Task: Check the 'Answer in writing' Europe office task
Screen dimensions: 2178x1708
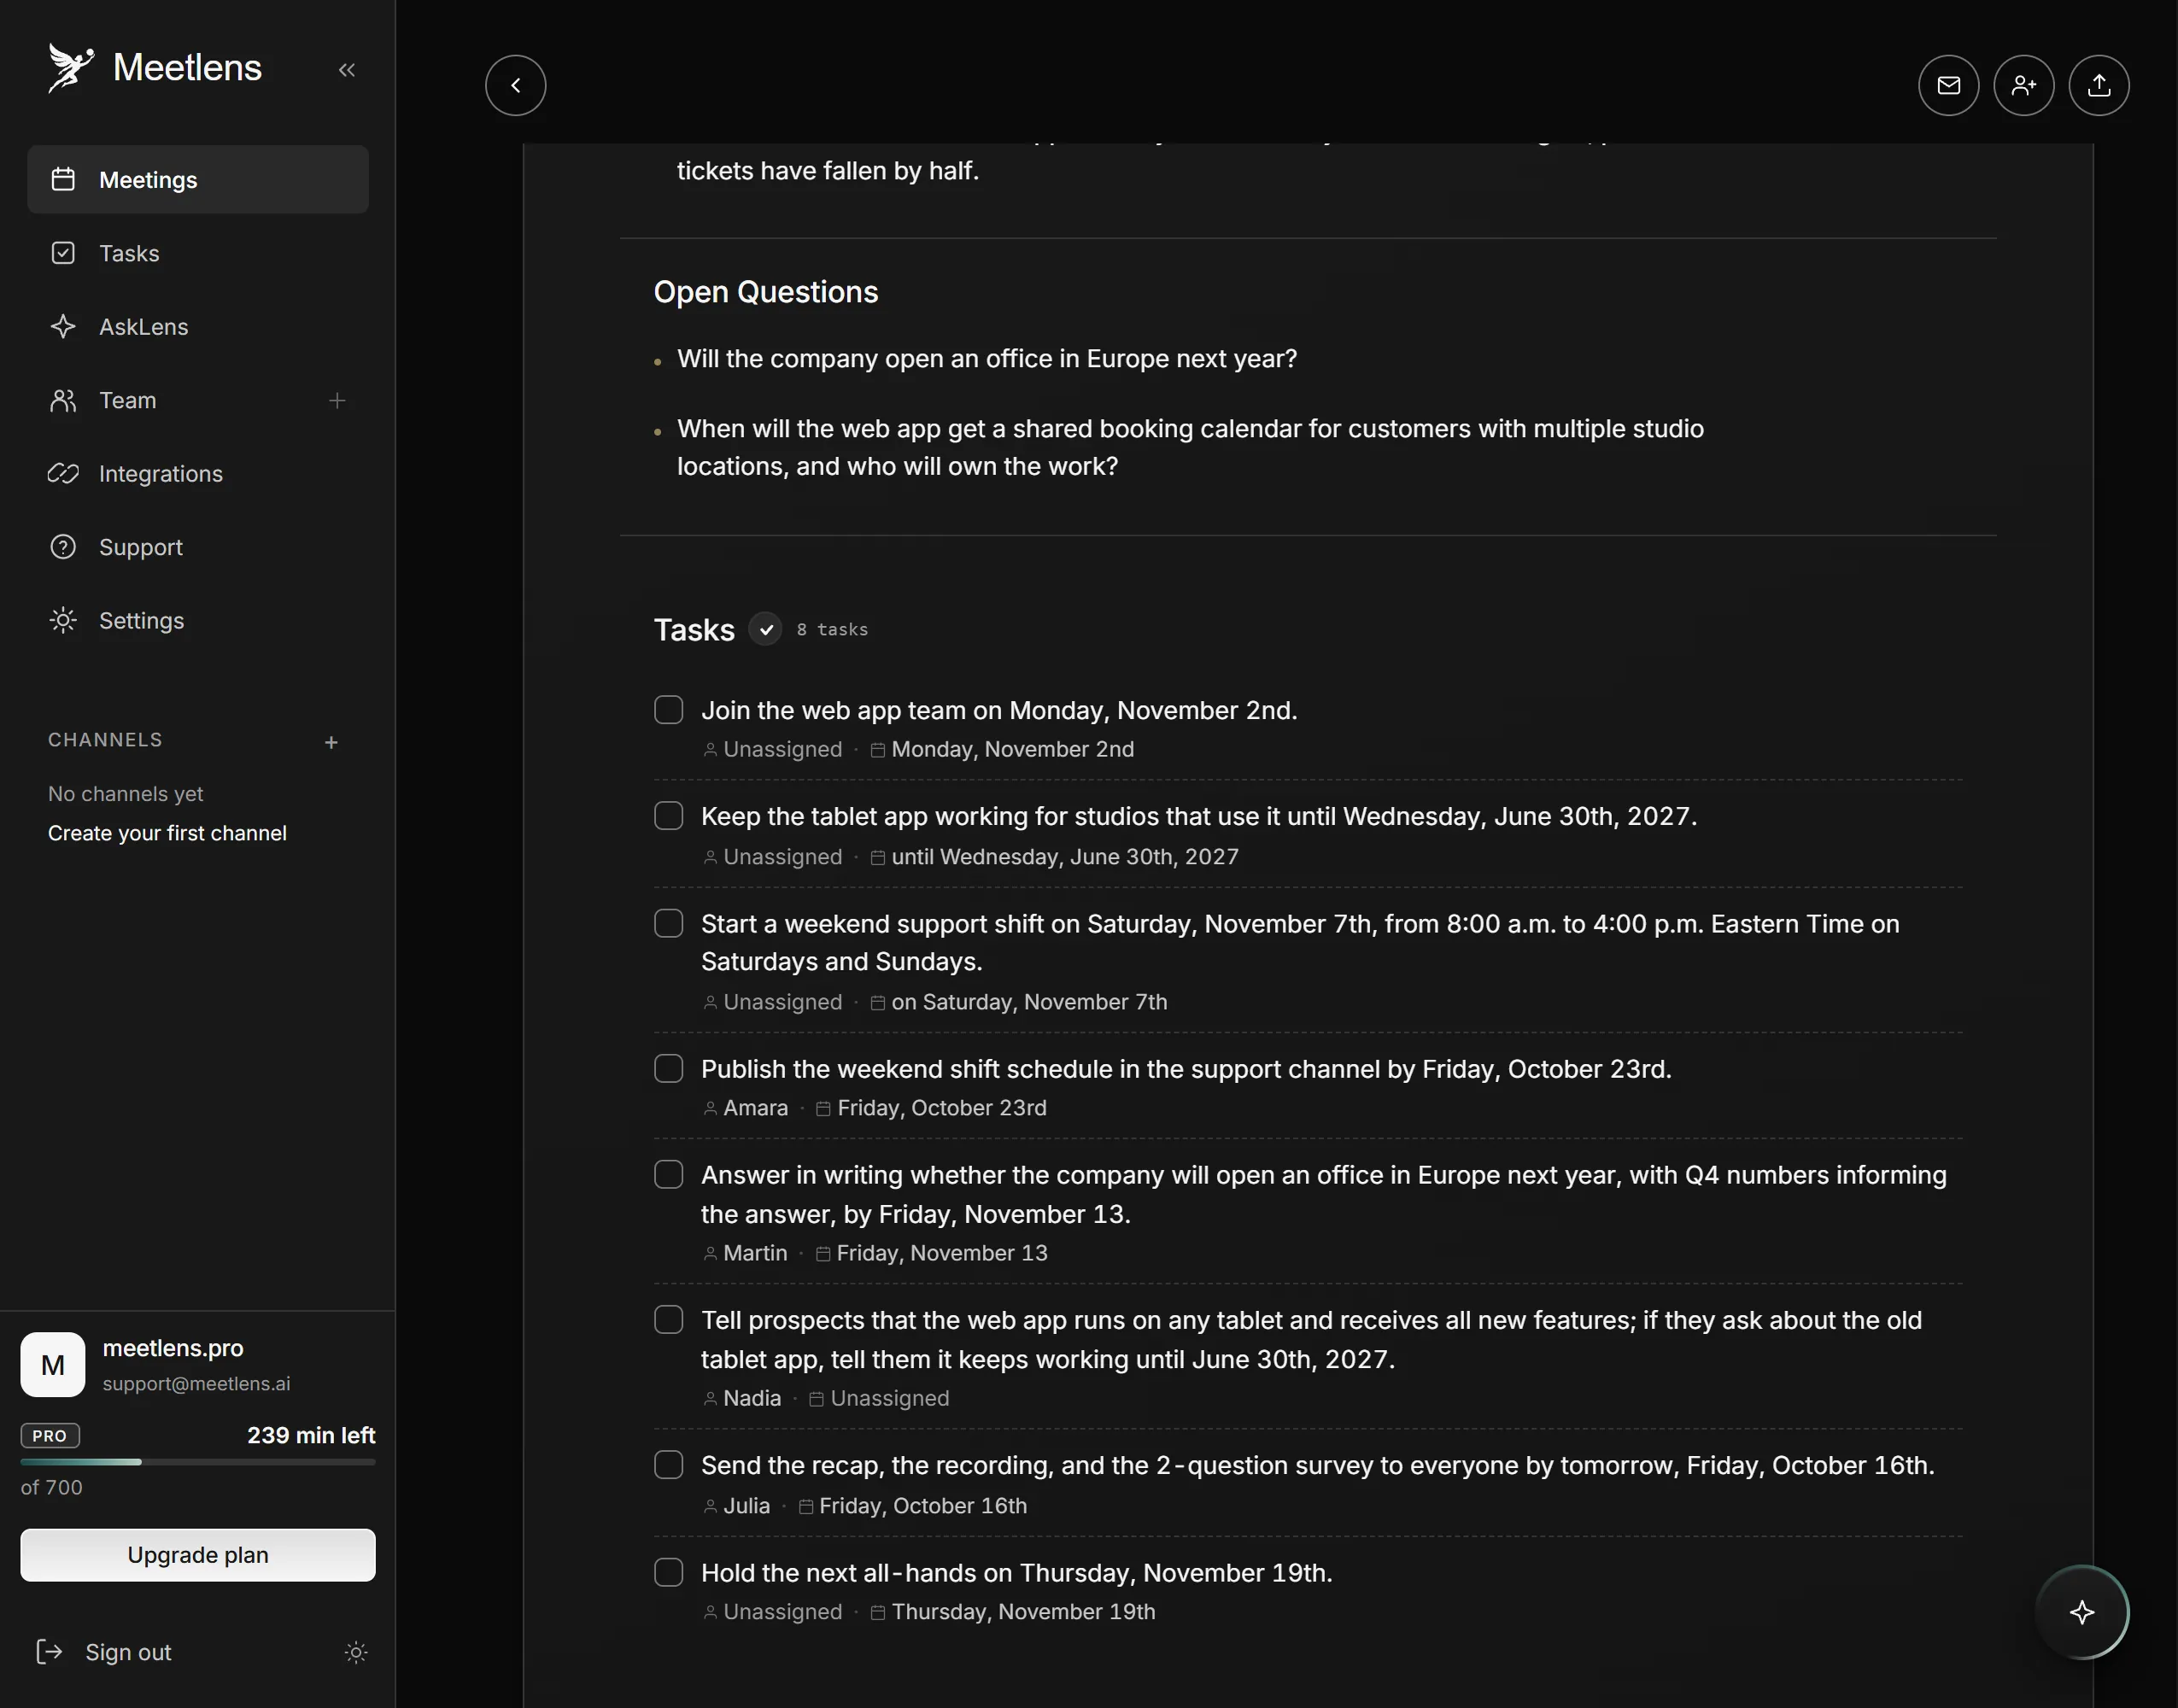Action: point(669,1174)
